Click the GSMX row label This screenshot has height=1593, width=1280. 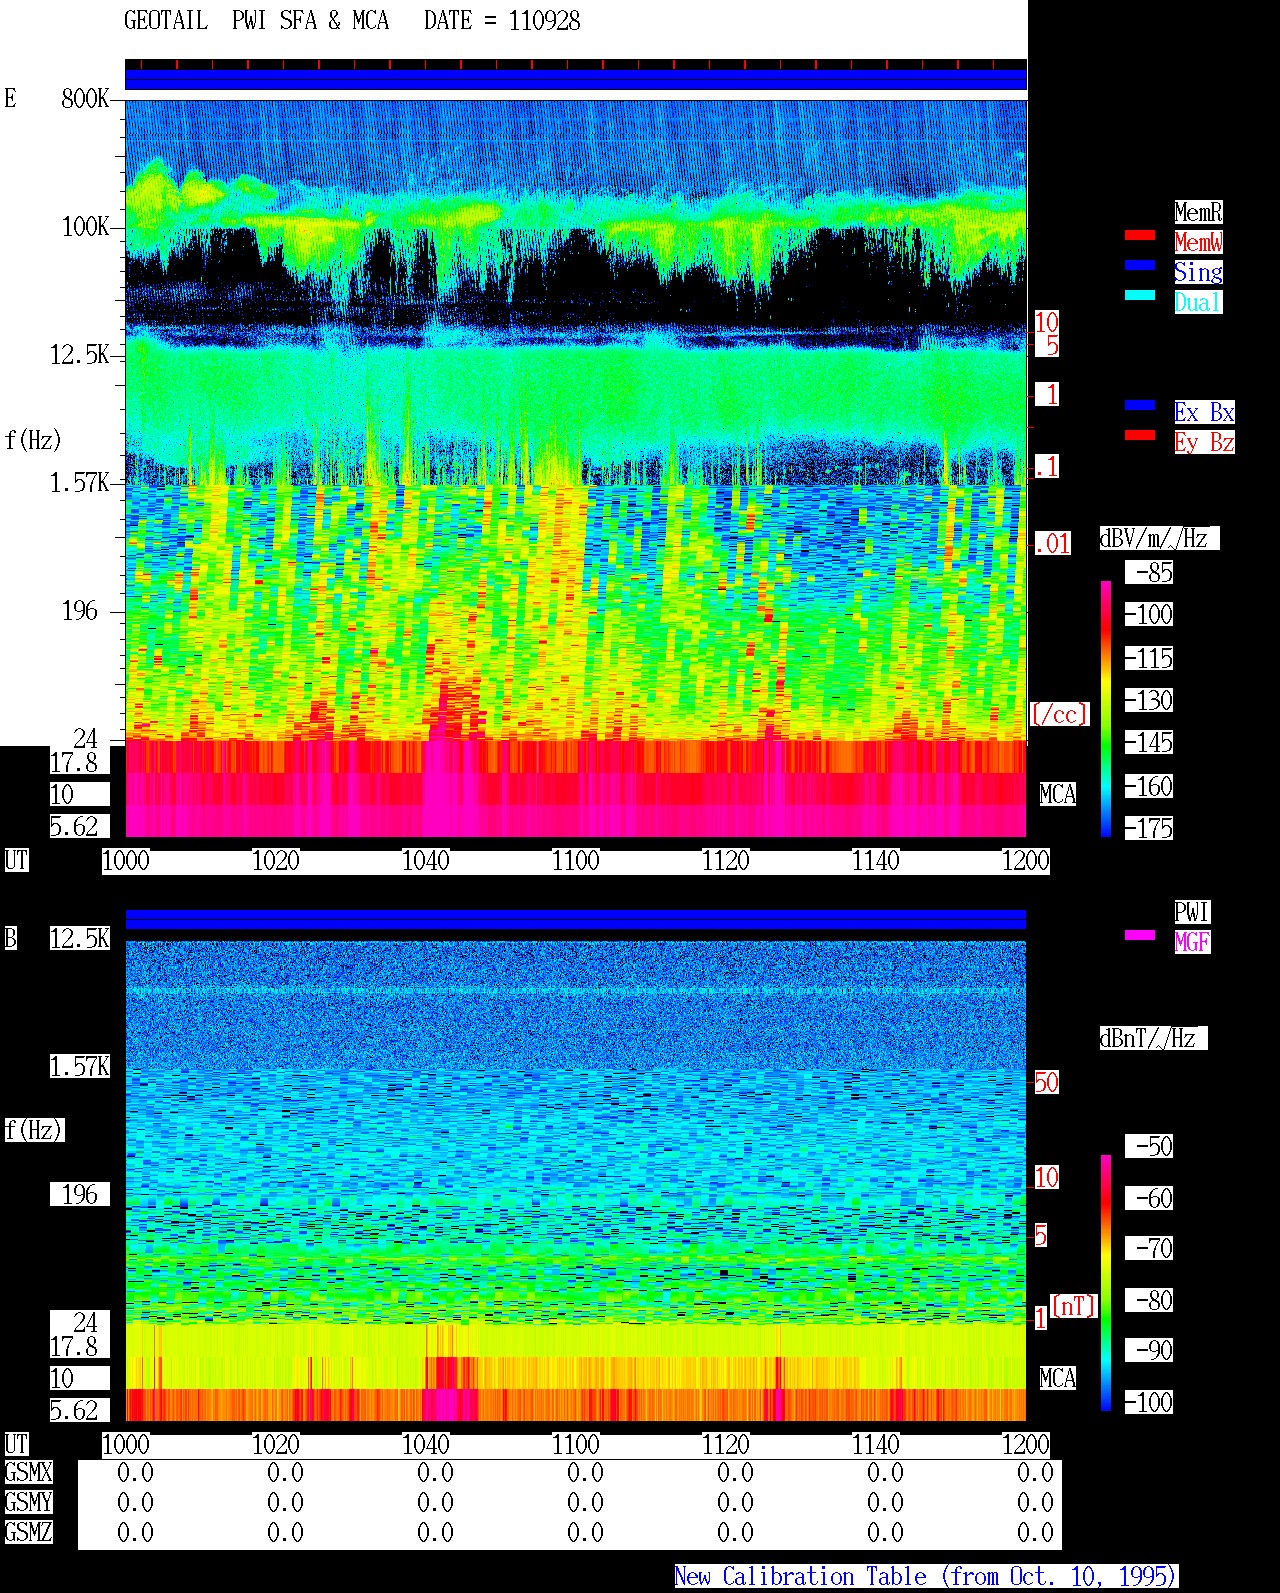pyautogui.click(x=28, y=1473)
